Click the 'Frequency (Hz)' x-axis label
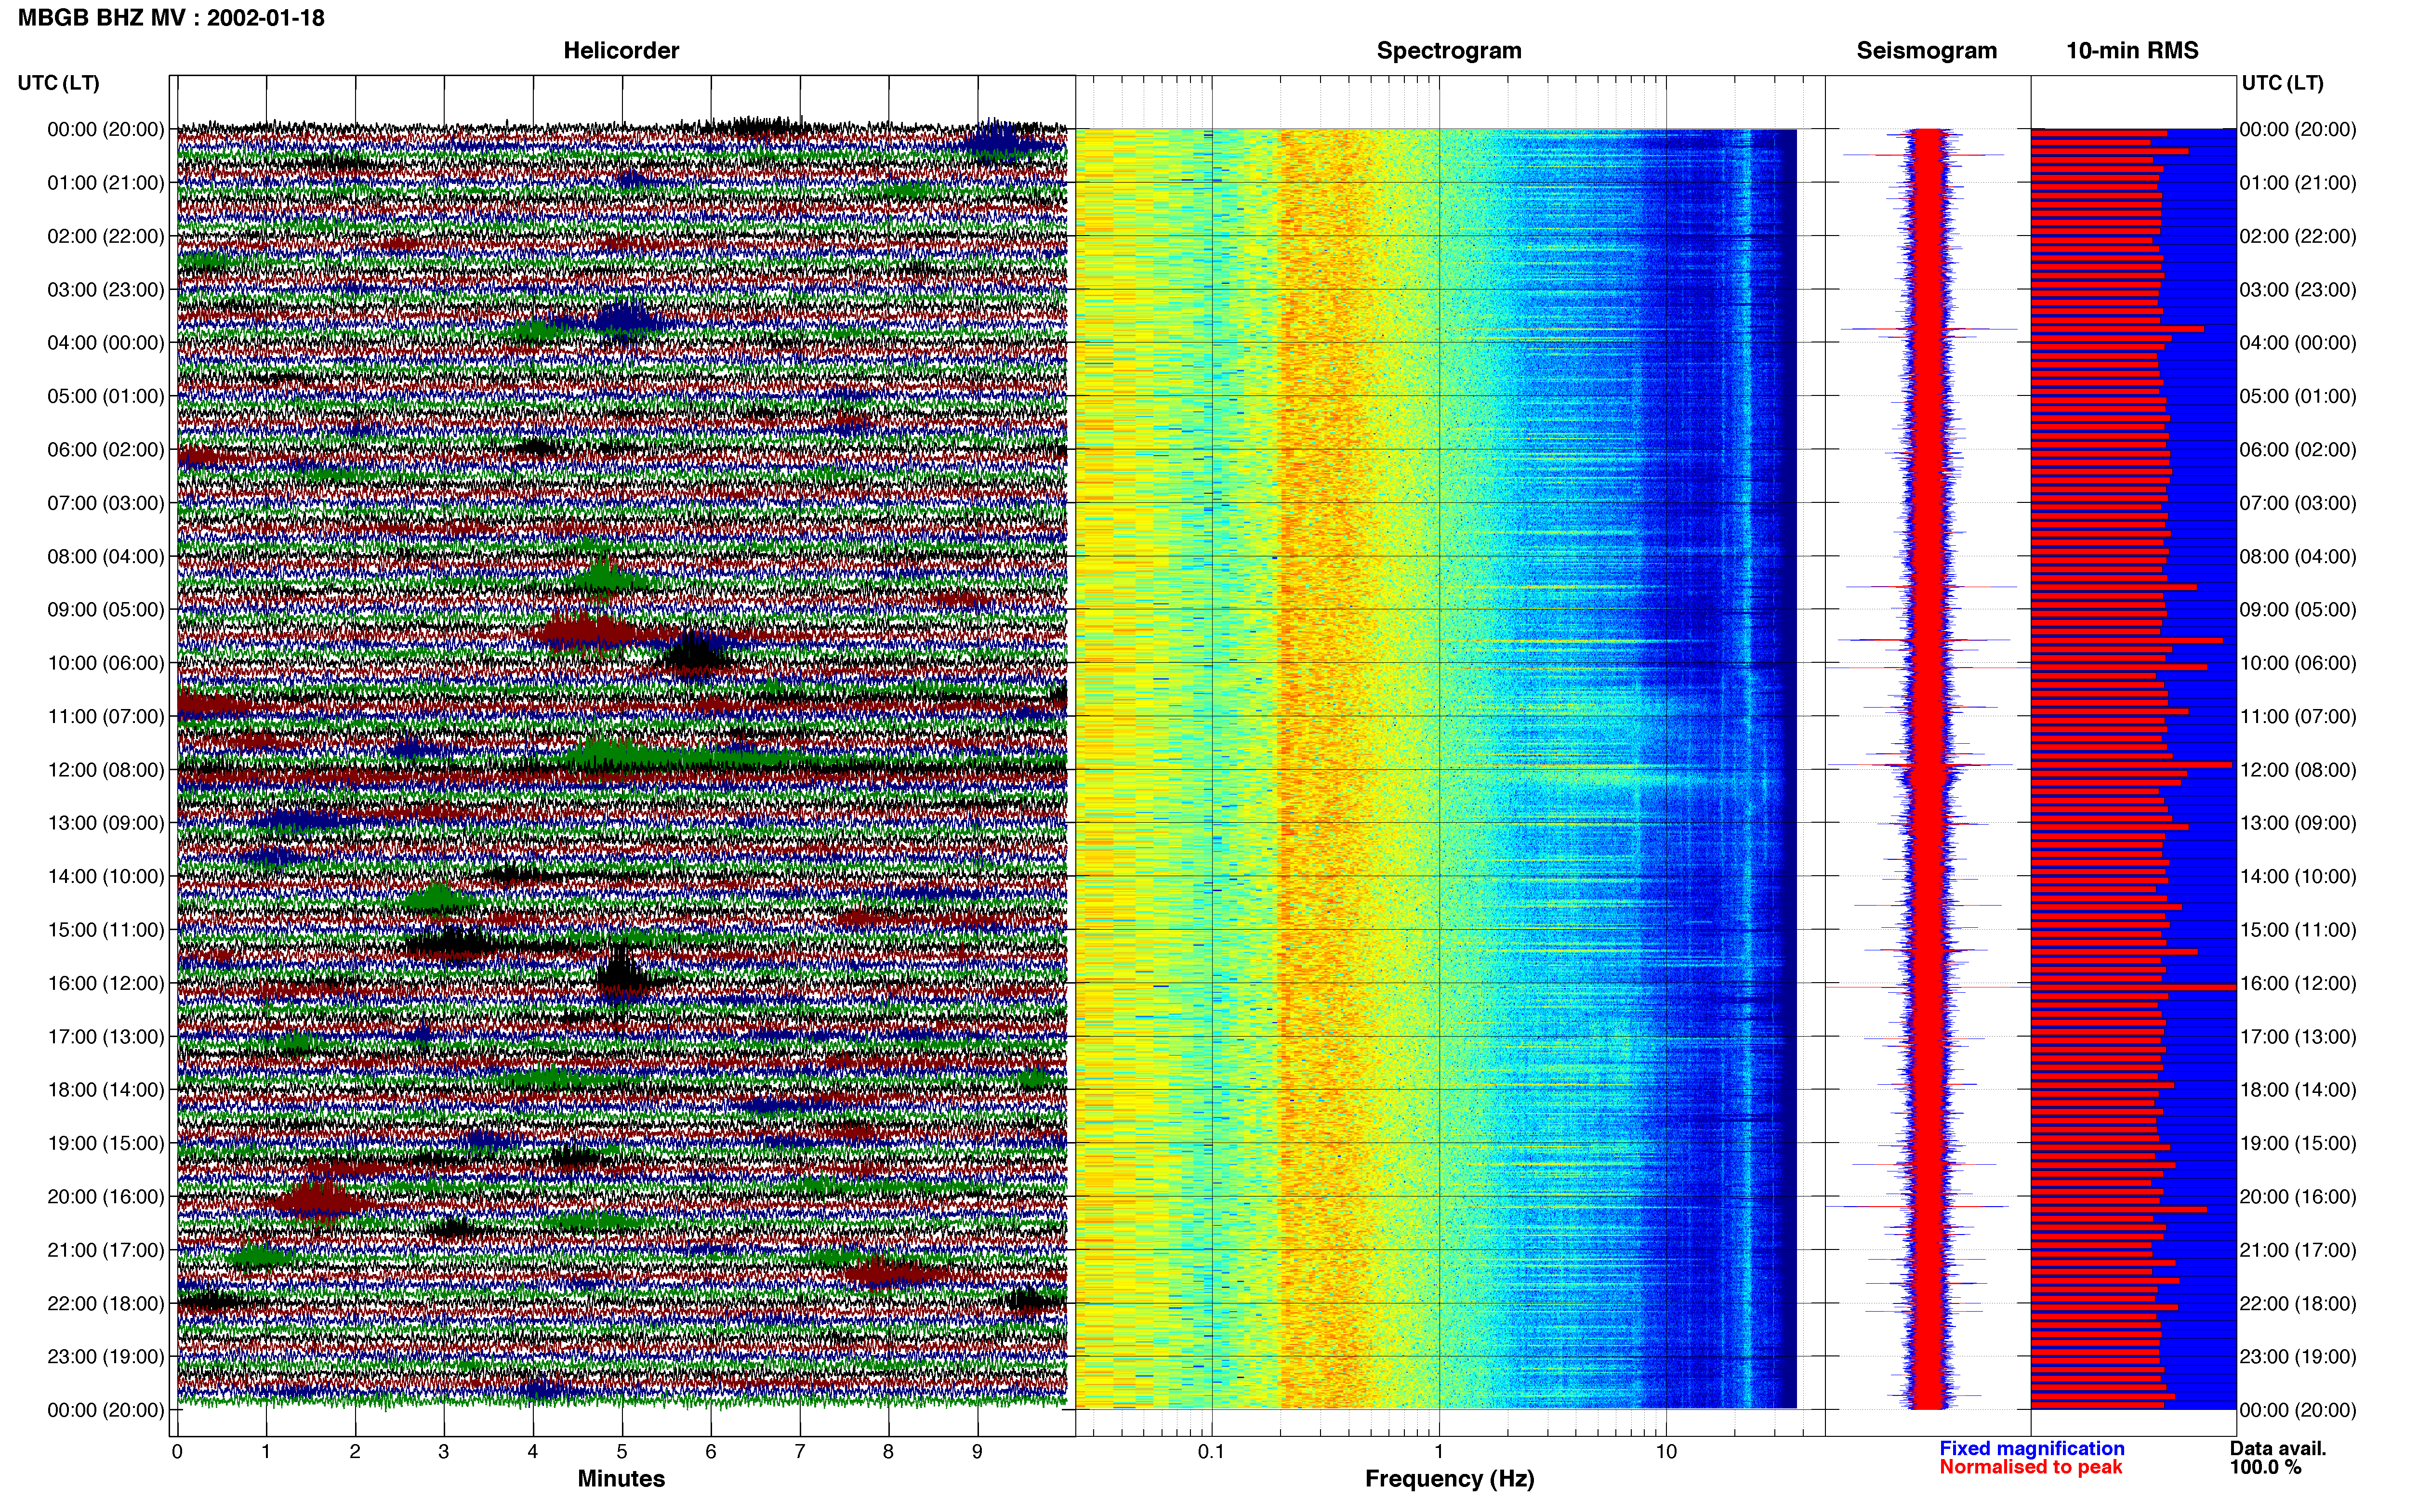Screen dimensions: 2418x1512 pyautogui.click(x=1449, y=1479)
